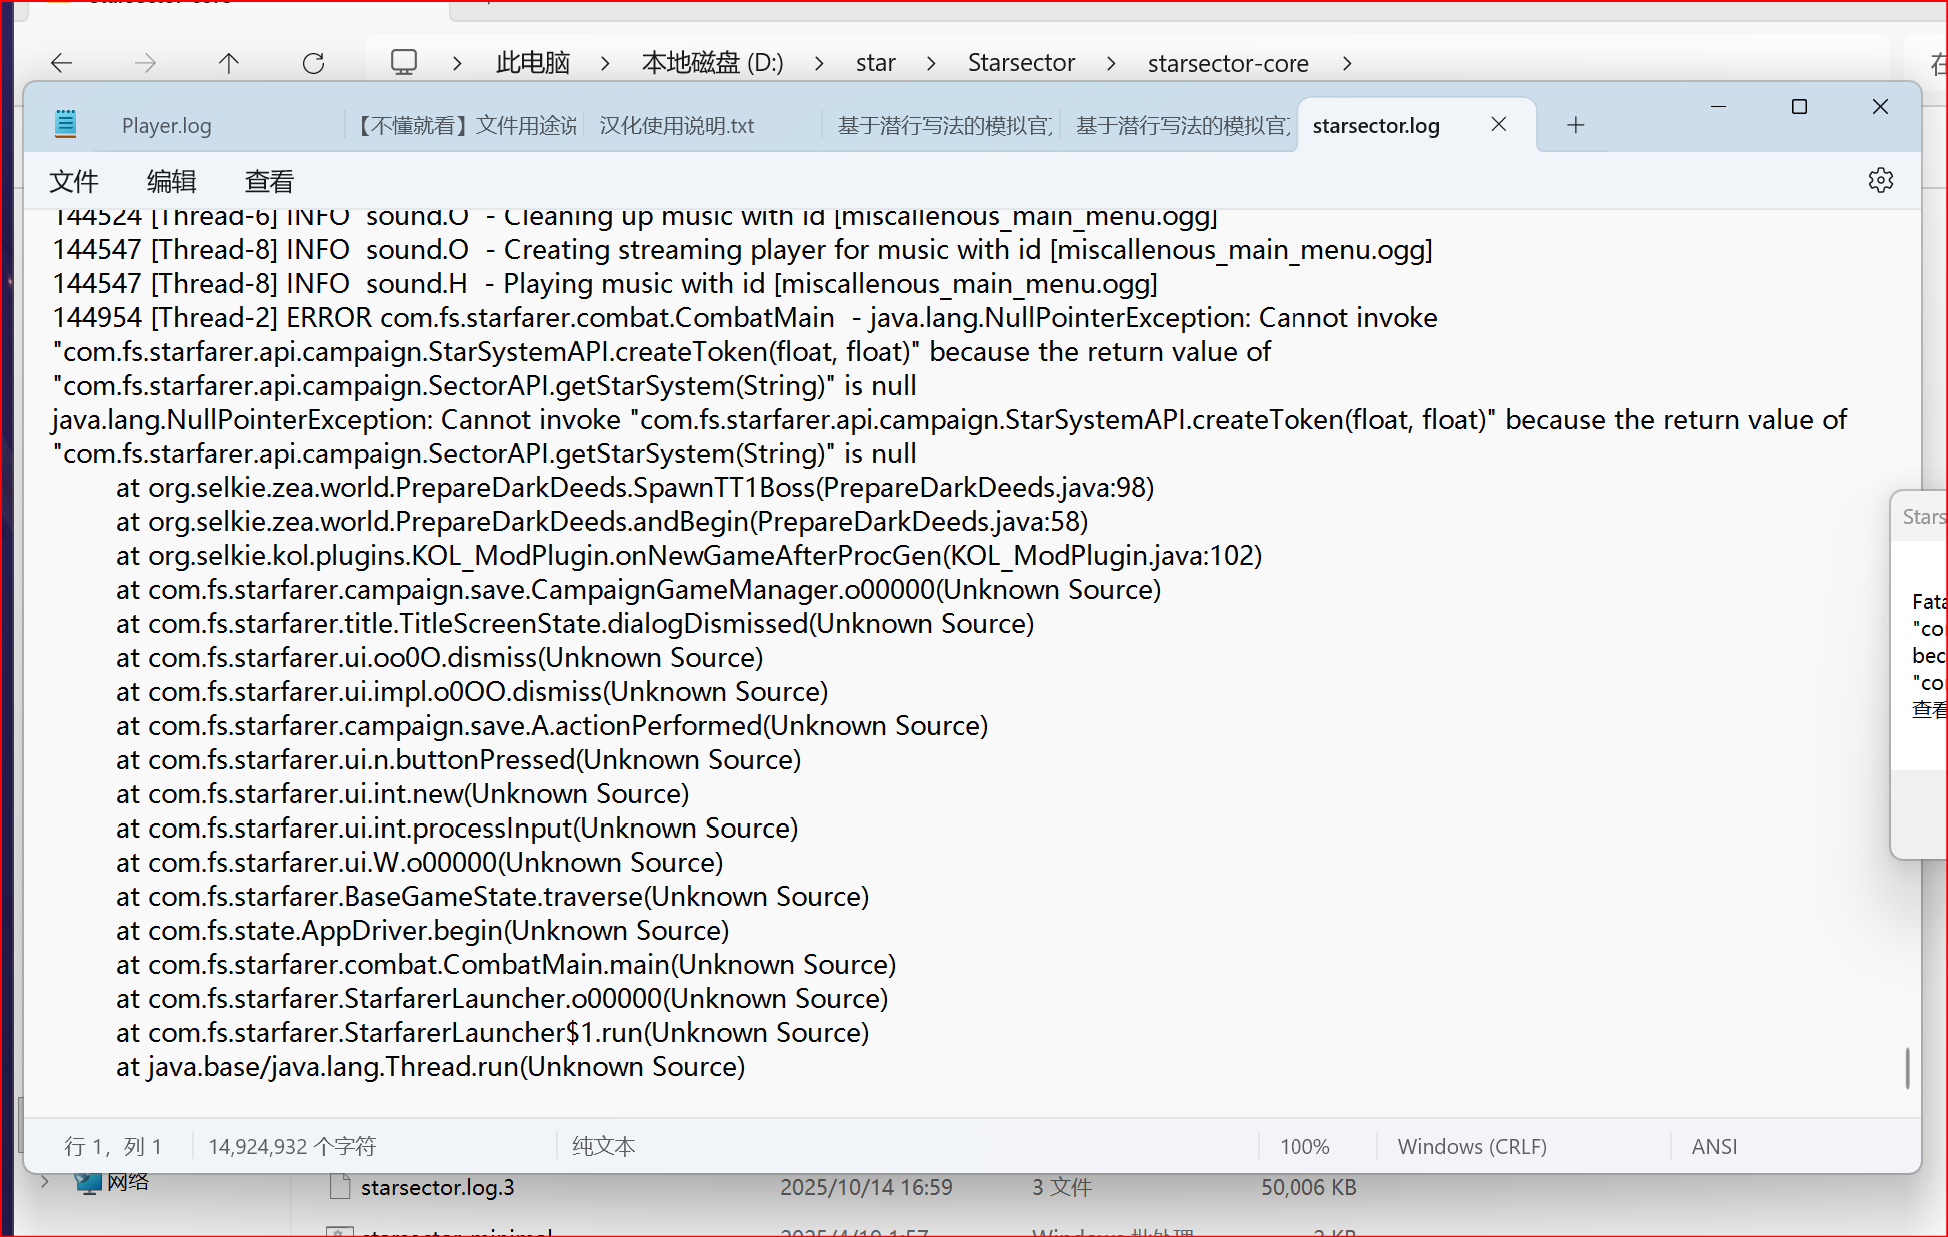
Task: Open the 编辑 menu in Notepad
Action: pyautogui.click(x=170, y=181)
